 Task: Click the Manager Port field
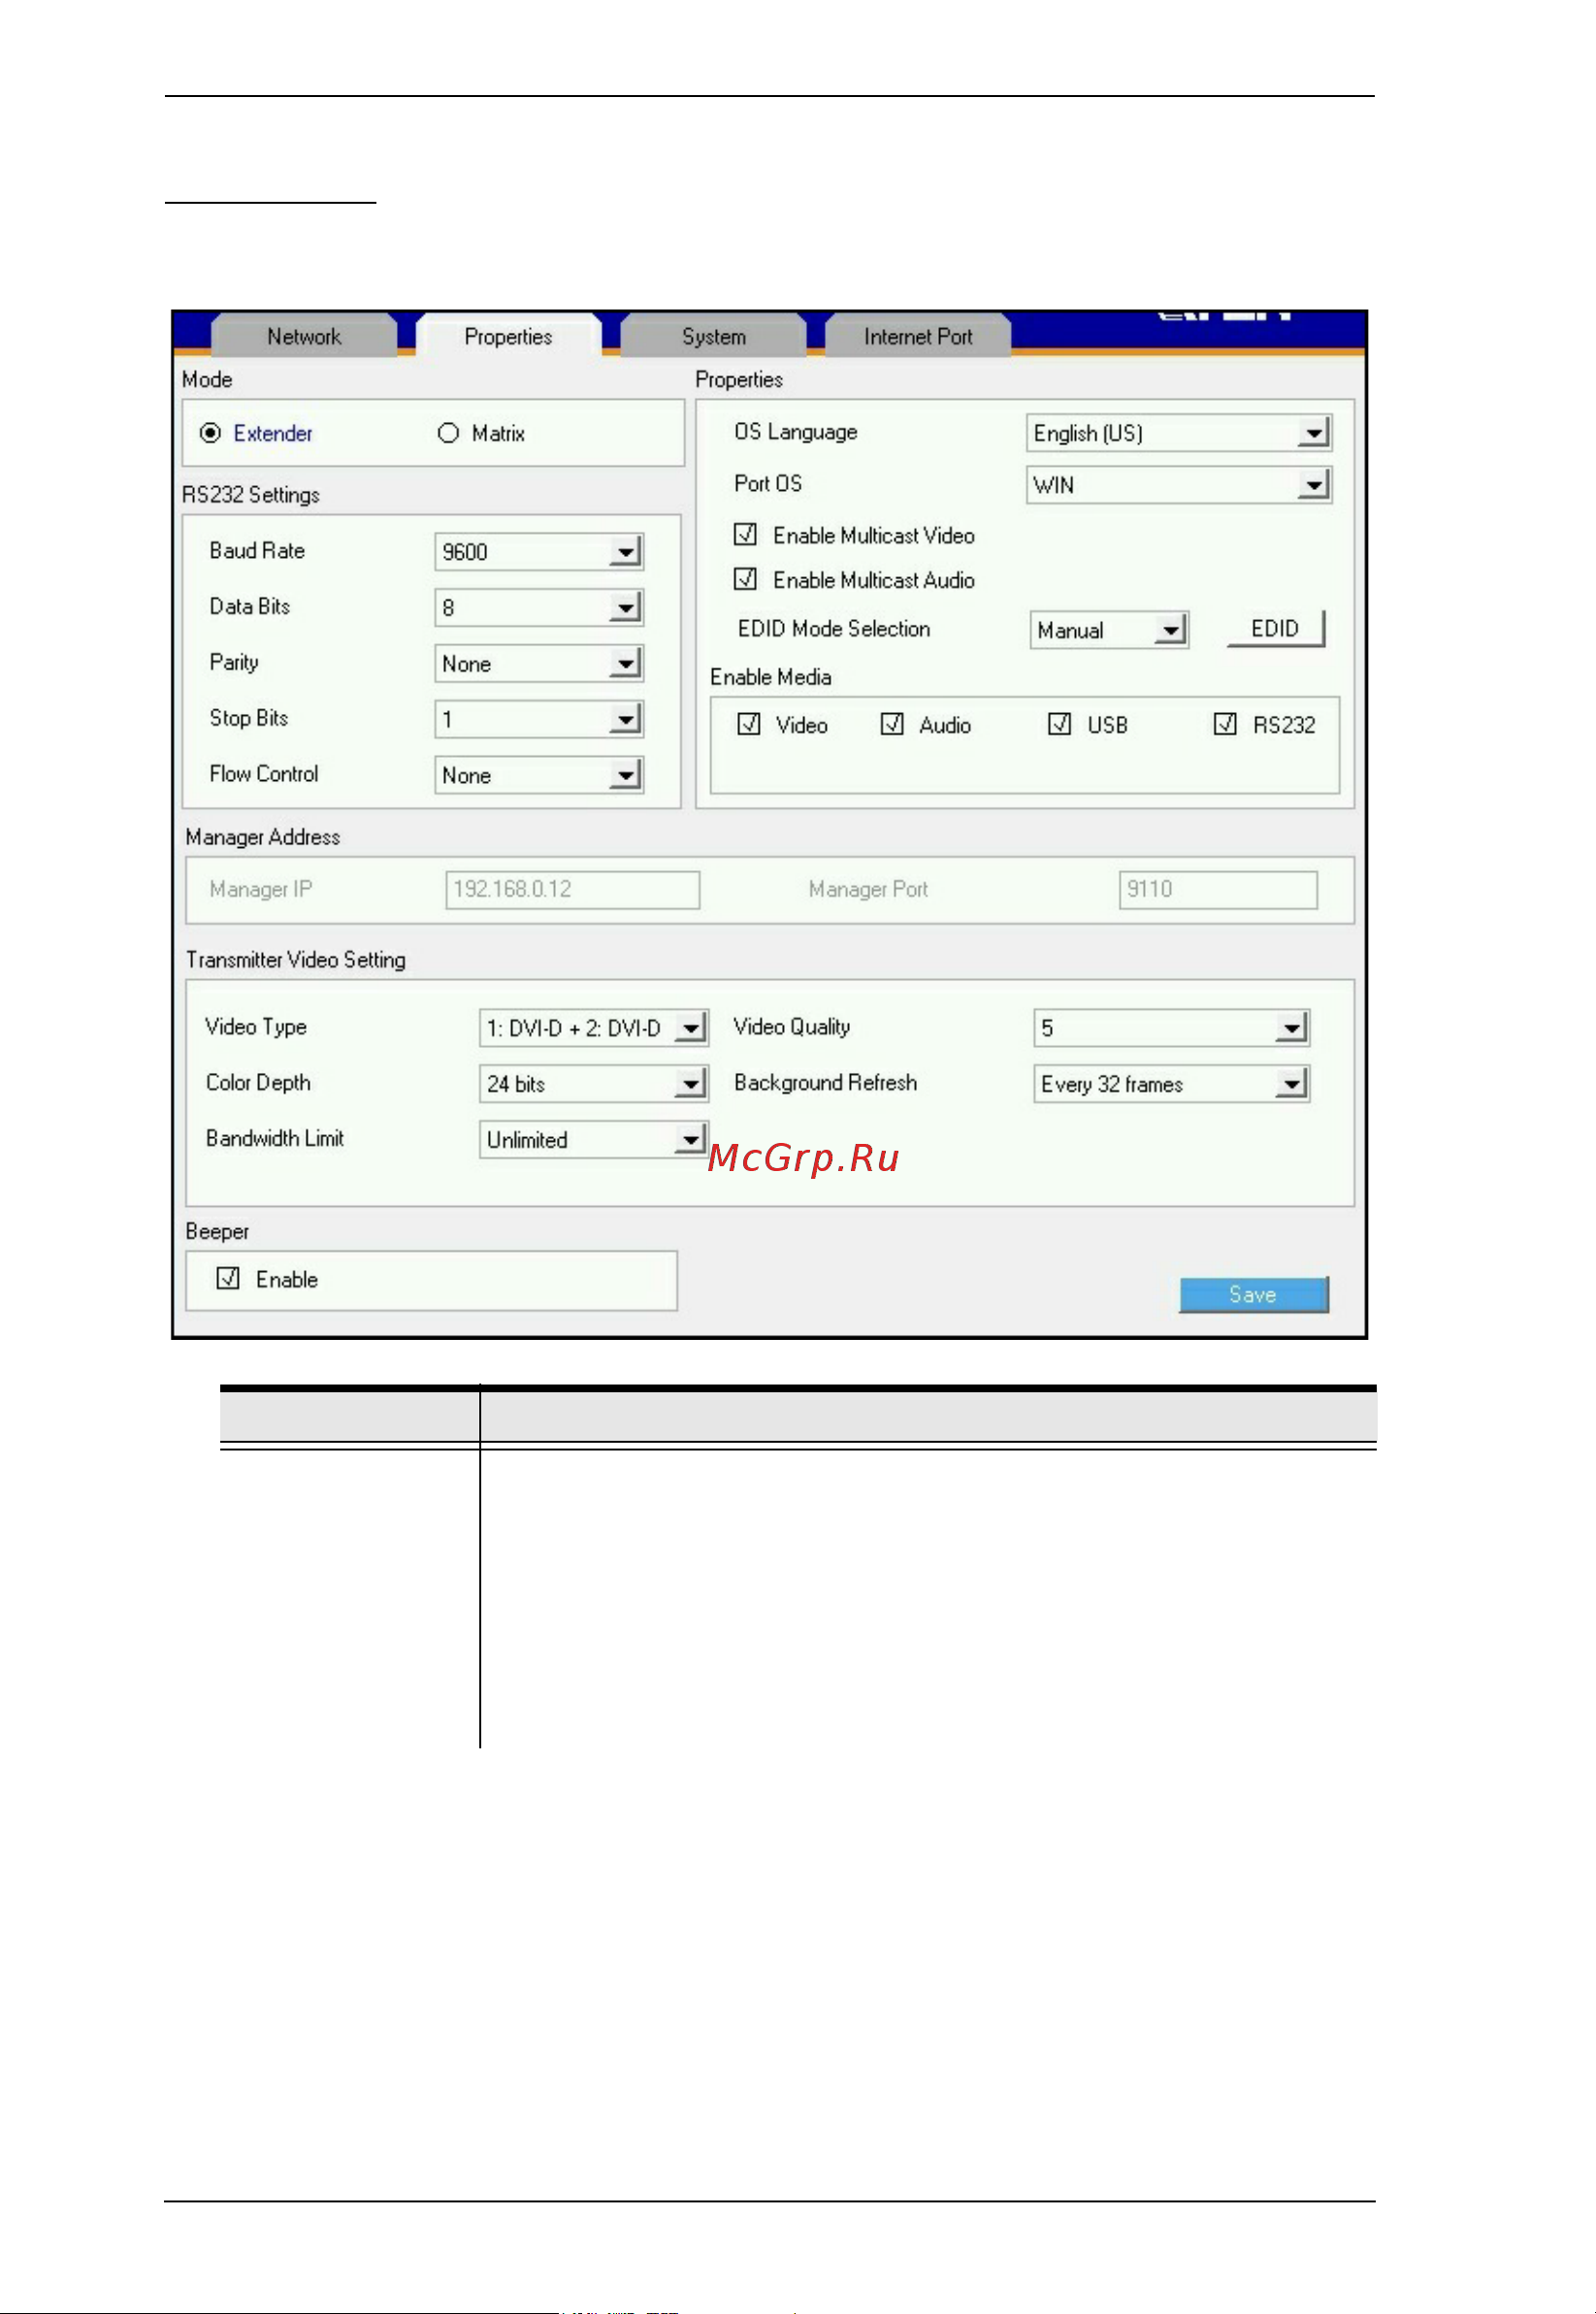pos(1218,890)
